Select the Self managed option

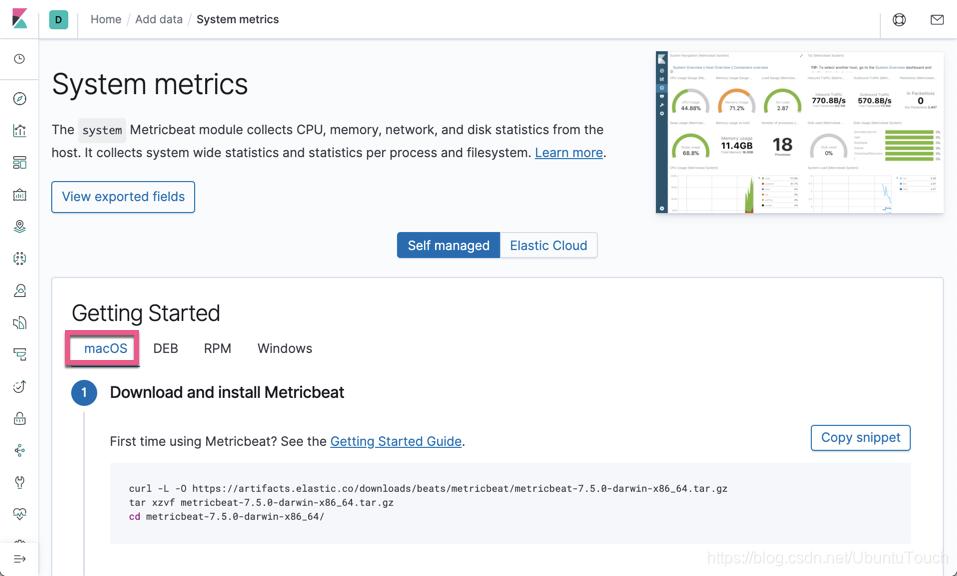[x=448, y=246]
